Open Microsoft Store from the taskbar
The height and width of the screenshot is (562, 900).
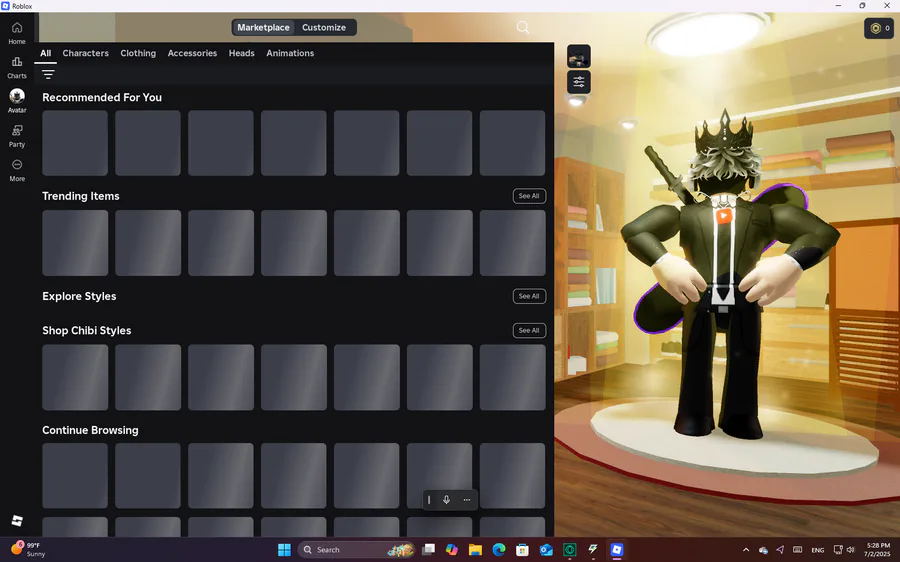[x=522, y=550]
